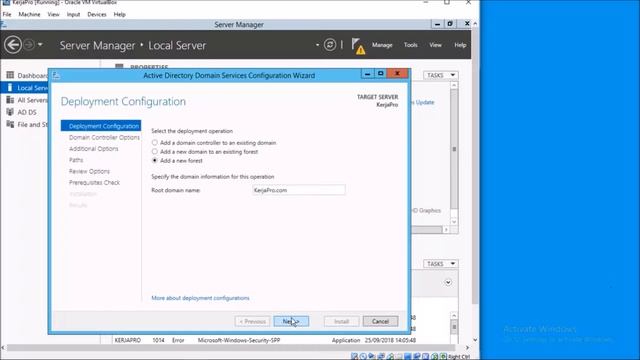Choose Add a new domain to existing forest
The image size is (640, 360).
pos(154,151)
